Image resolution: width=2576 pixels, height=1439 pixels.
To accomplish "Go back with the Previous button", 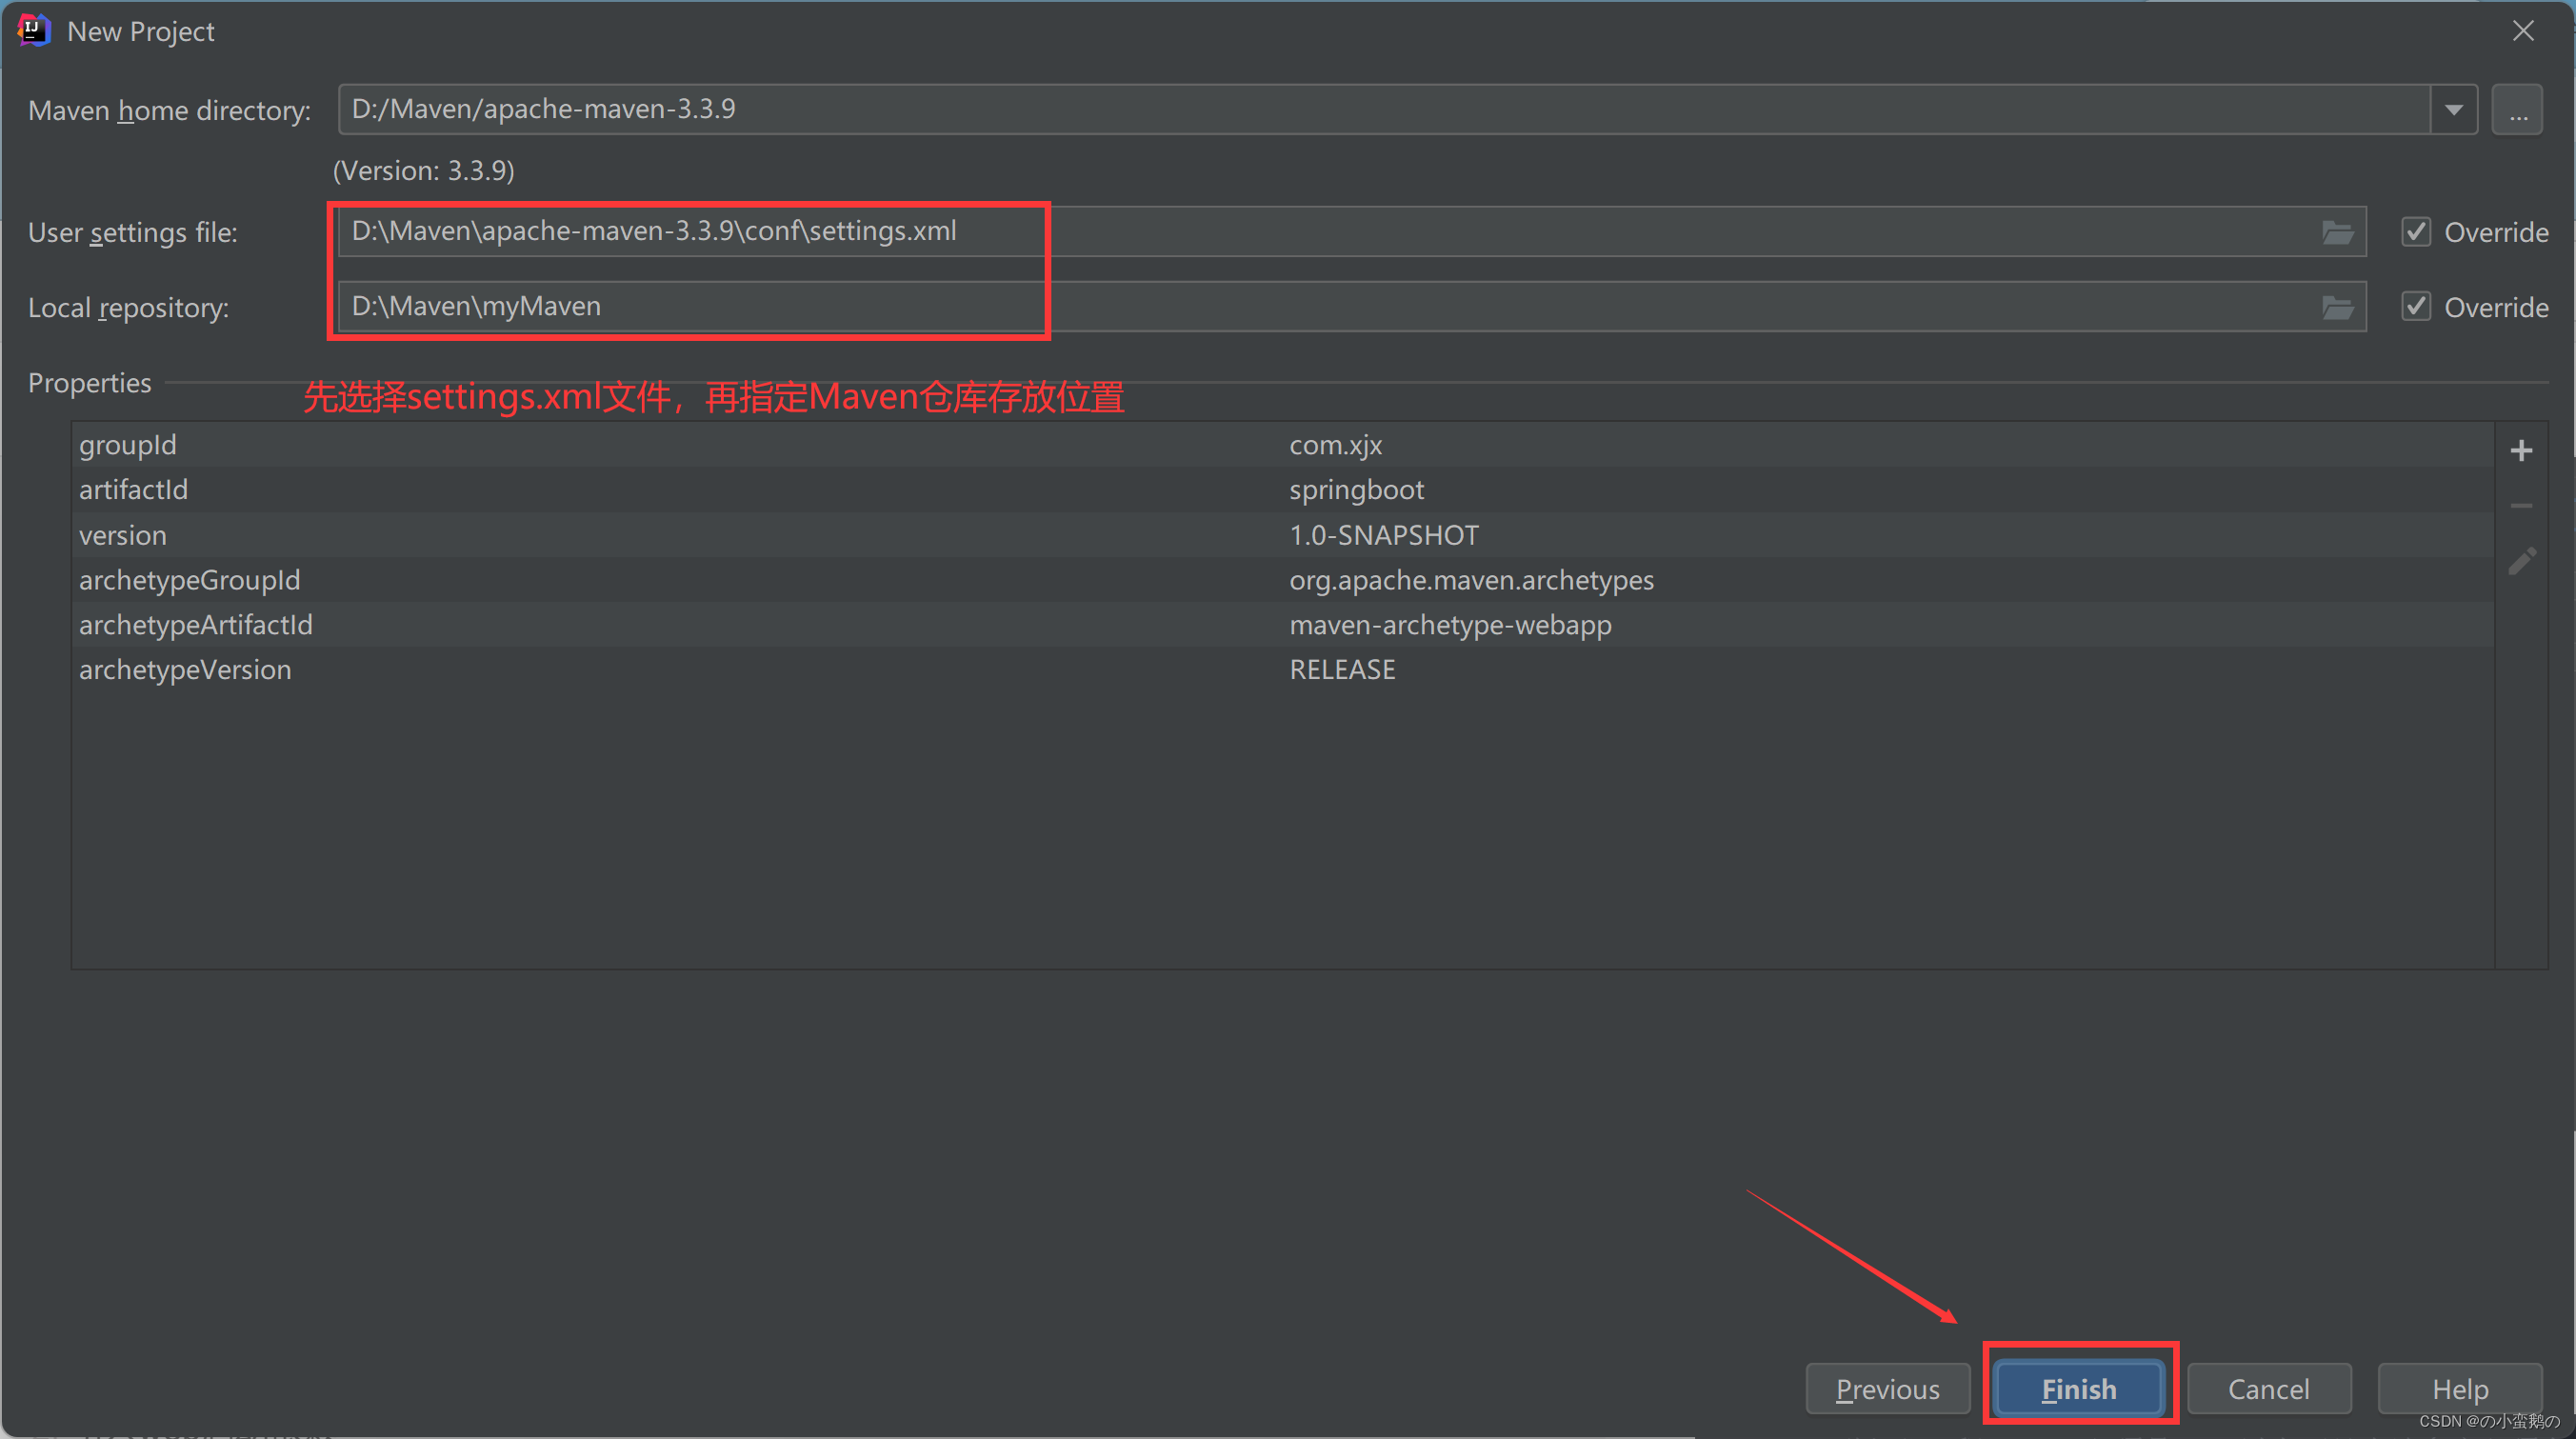I will (x=1887, y=1389).
